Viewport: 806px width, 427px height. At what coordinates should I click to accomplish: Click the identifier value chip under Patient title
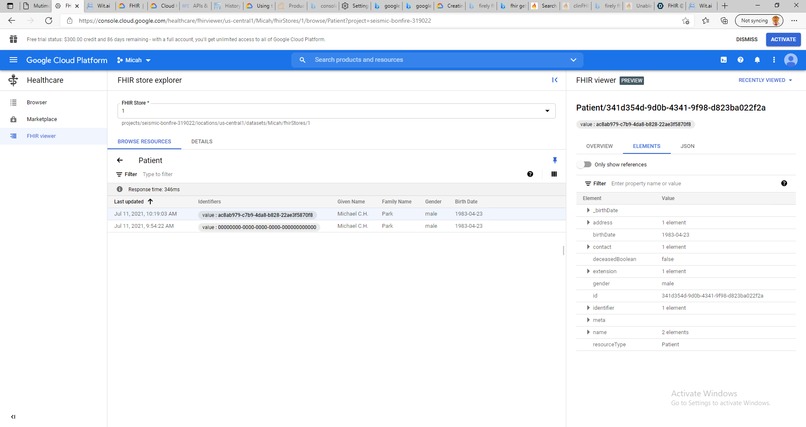(635, 124)
